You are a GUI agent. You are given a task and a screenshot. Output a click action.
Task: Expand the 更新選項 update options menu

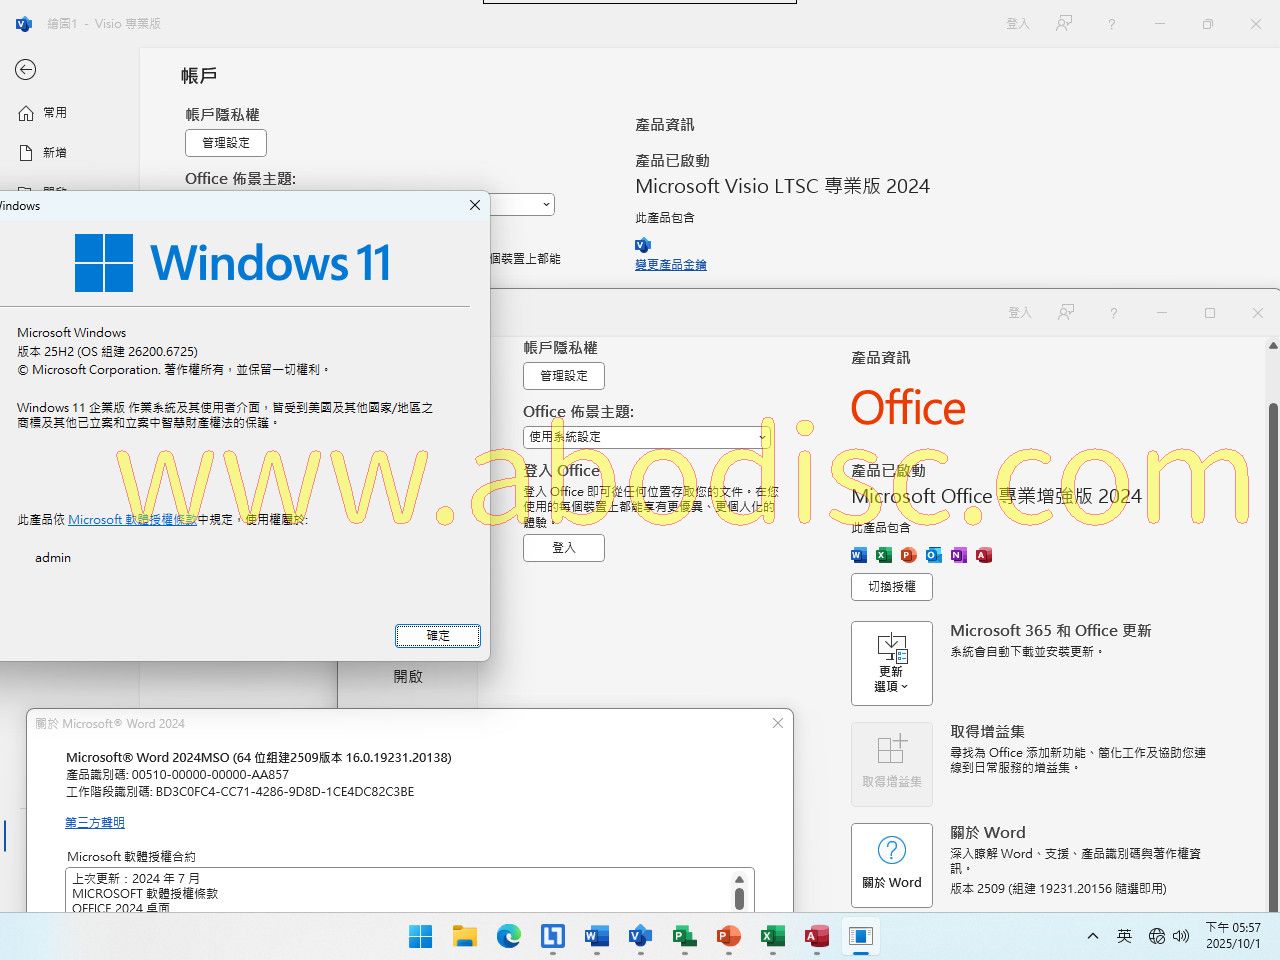point(891,663)
